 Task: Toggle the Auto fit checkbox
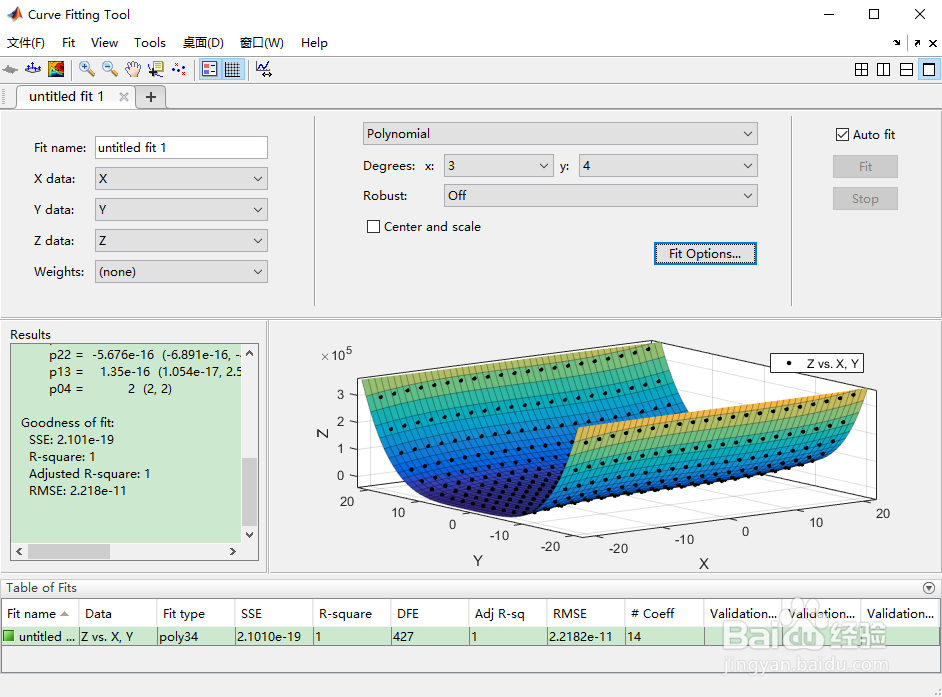pyautogui.click(x=842, y=135)
